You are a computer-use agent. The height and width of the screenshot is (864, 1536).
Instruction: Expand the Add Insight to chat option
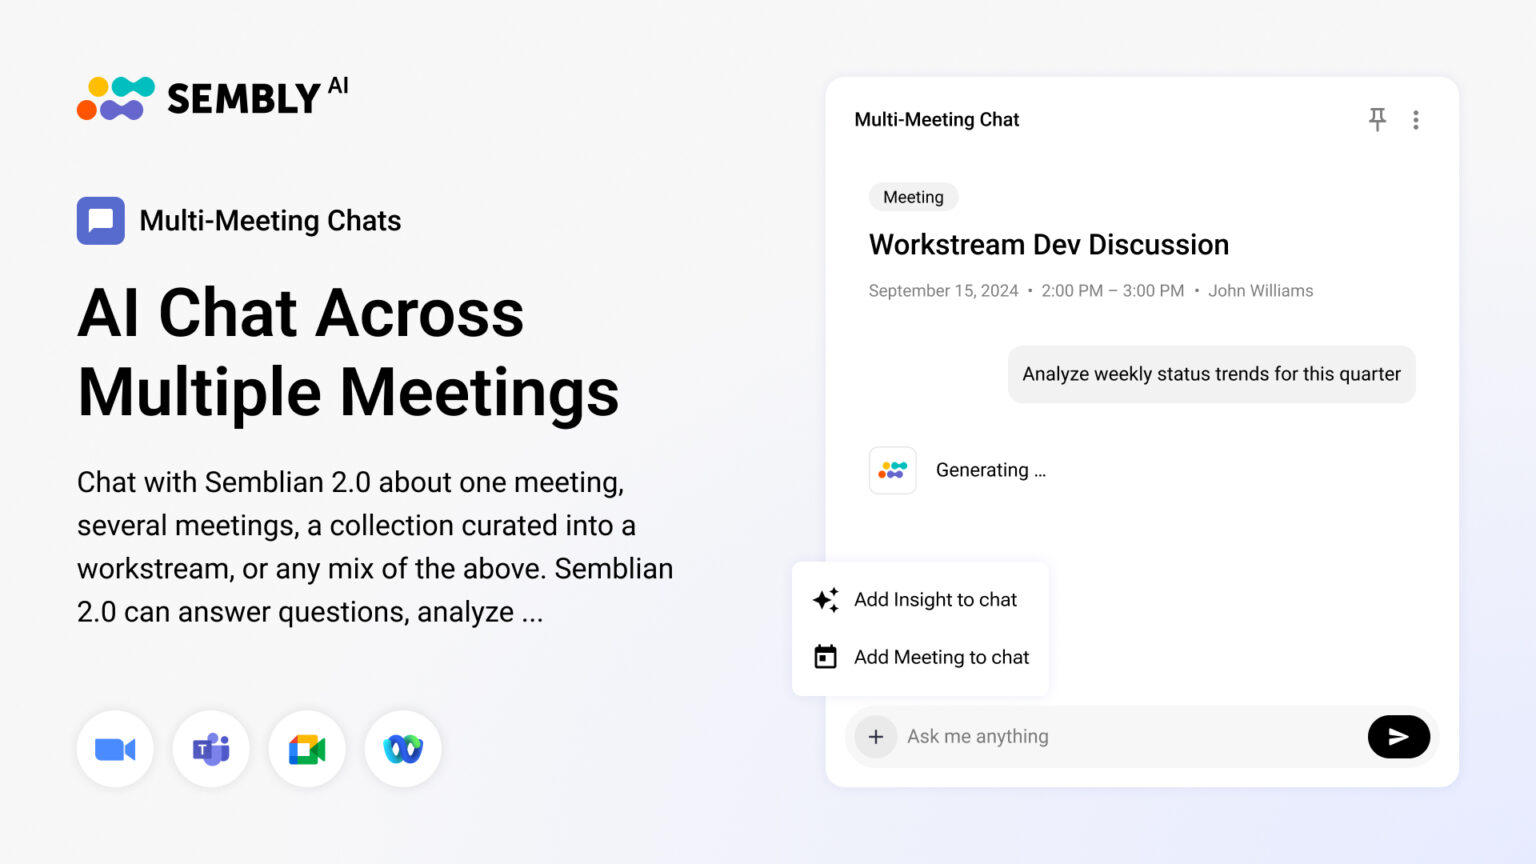[935, 599]
